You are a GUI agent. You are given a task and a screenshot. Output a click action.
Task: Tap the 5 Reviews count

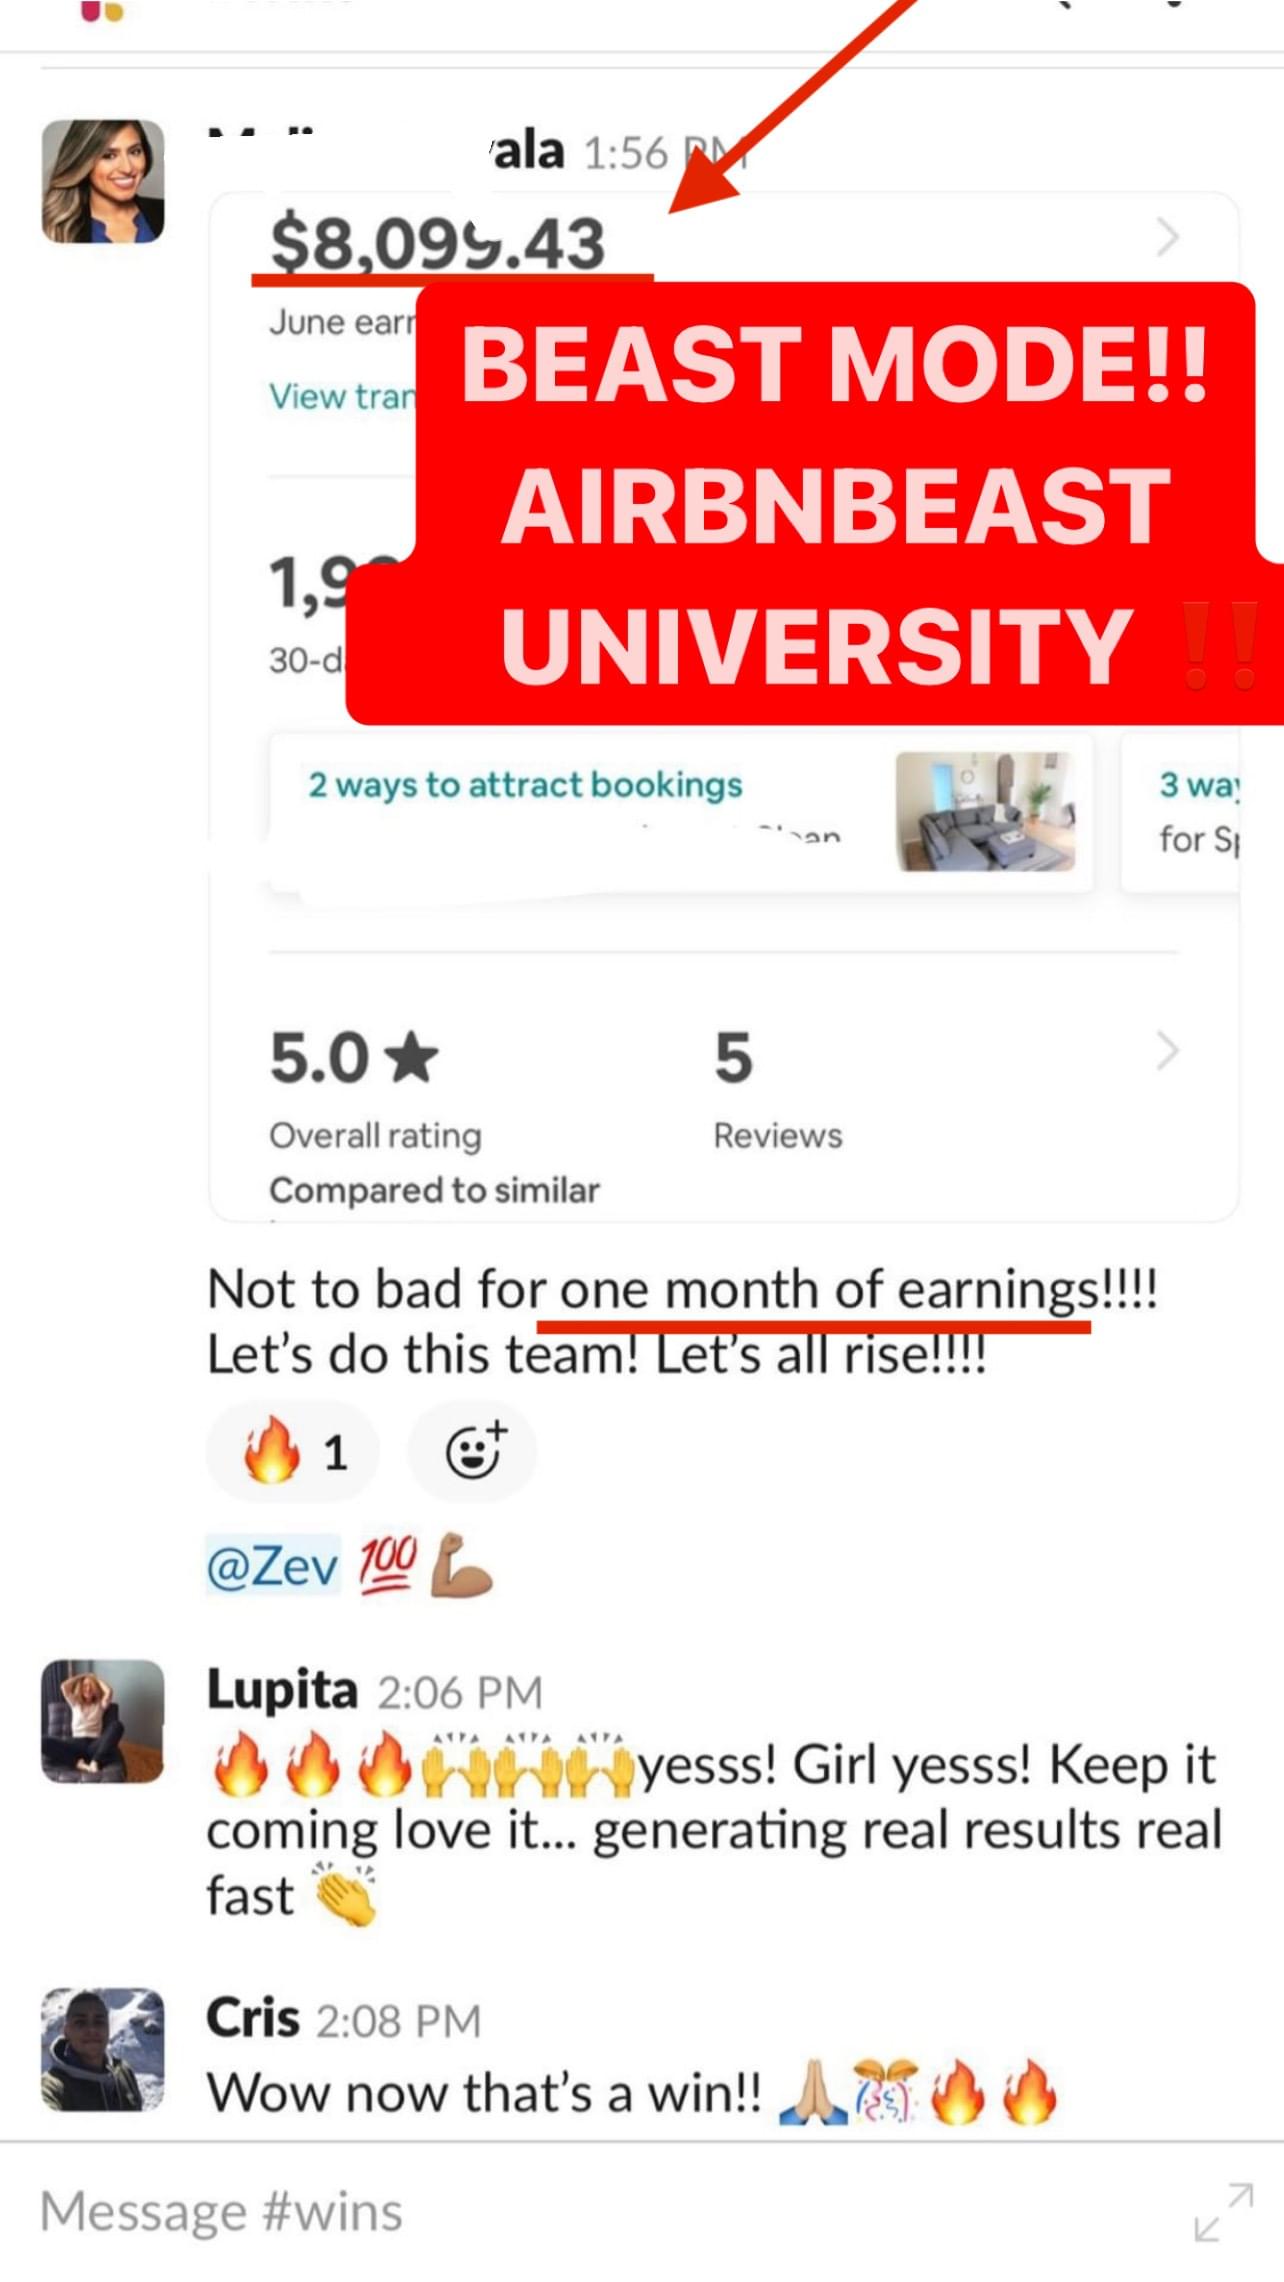[777, 1090]
